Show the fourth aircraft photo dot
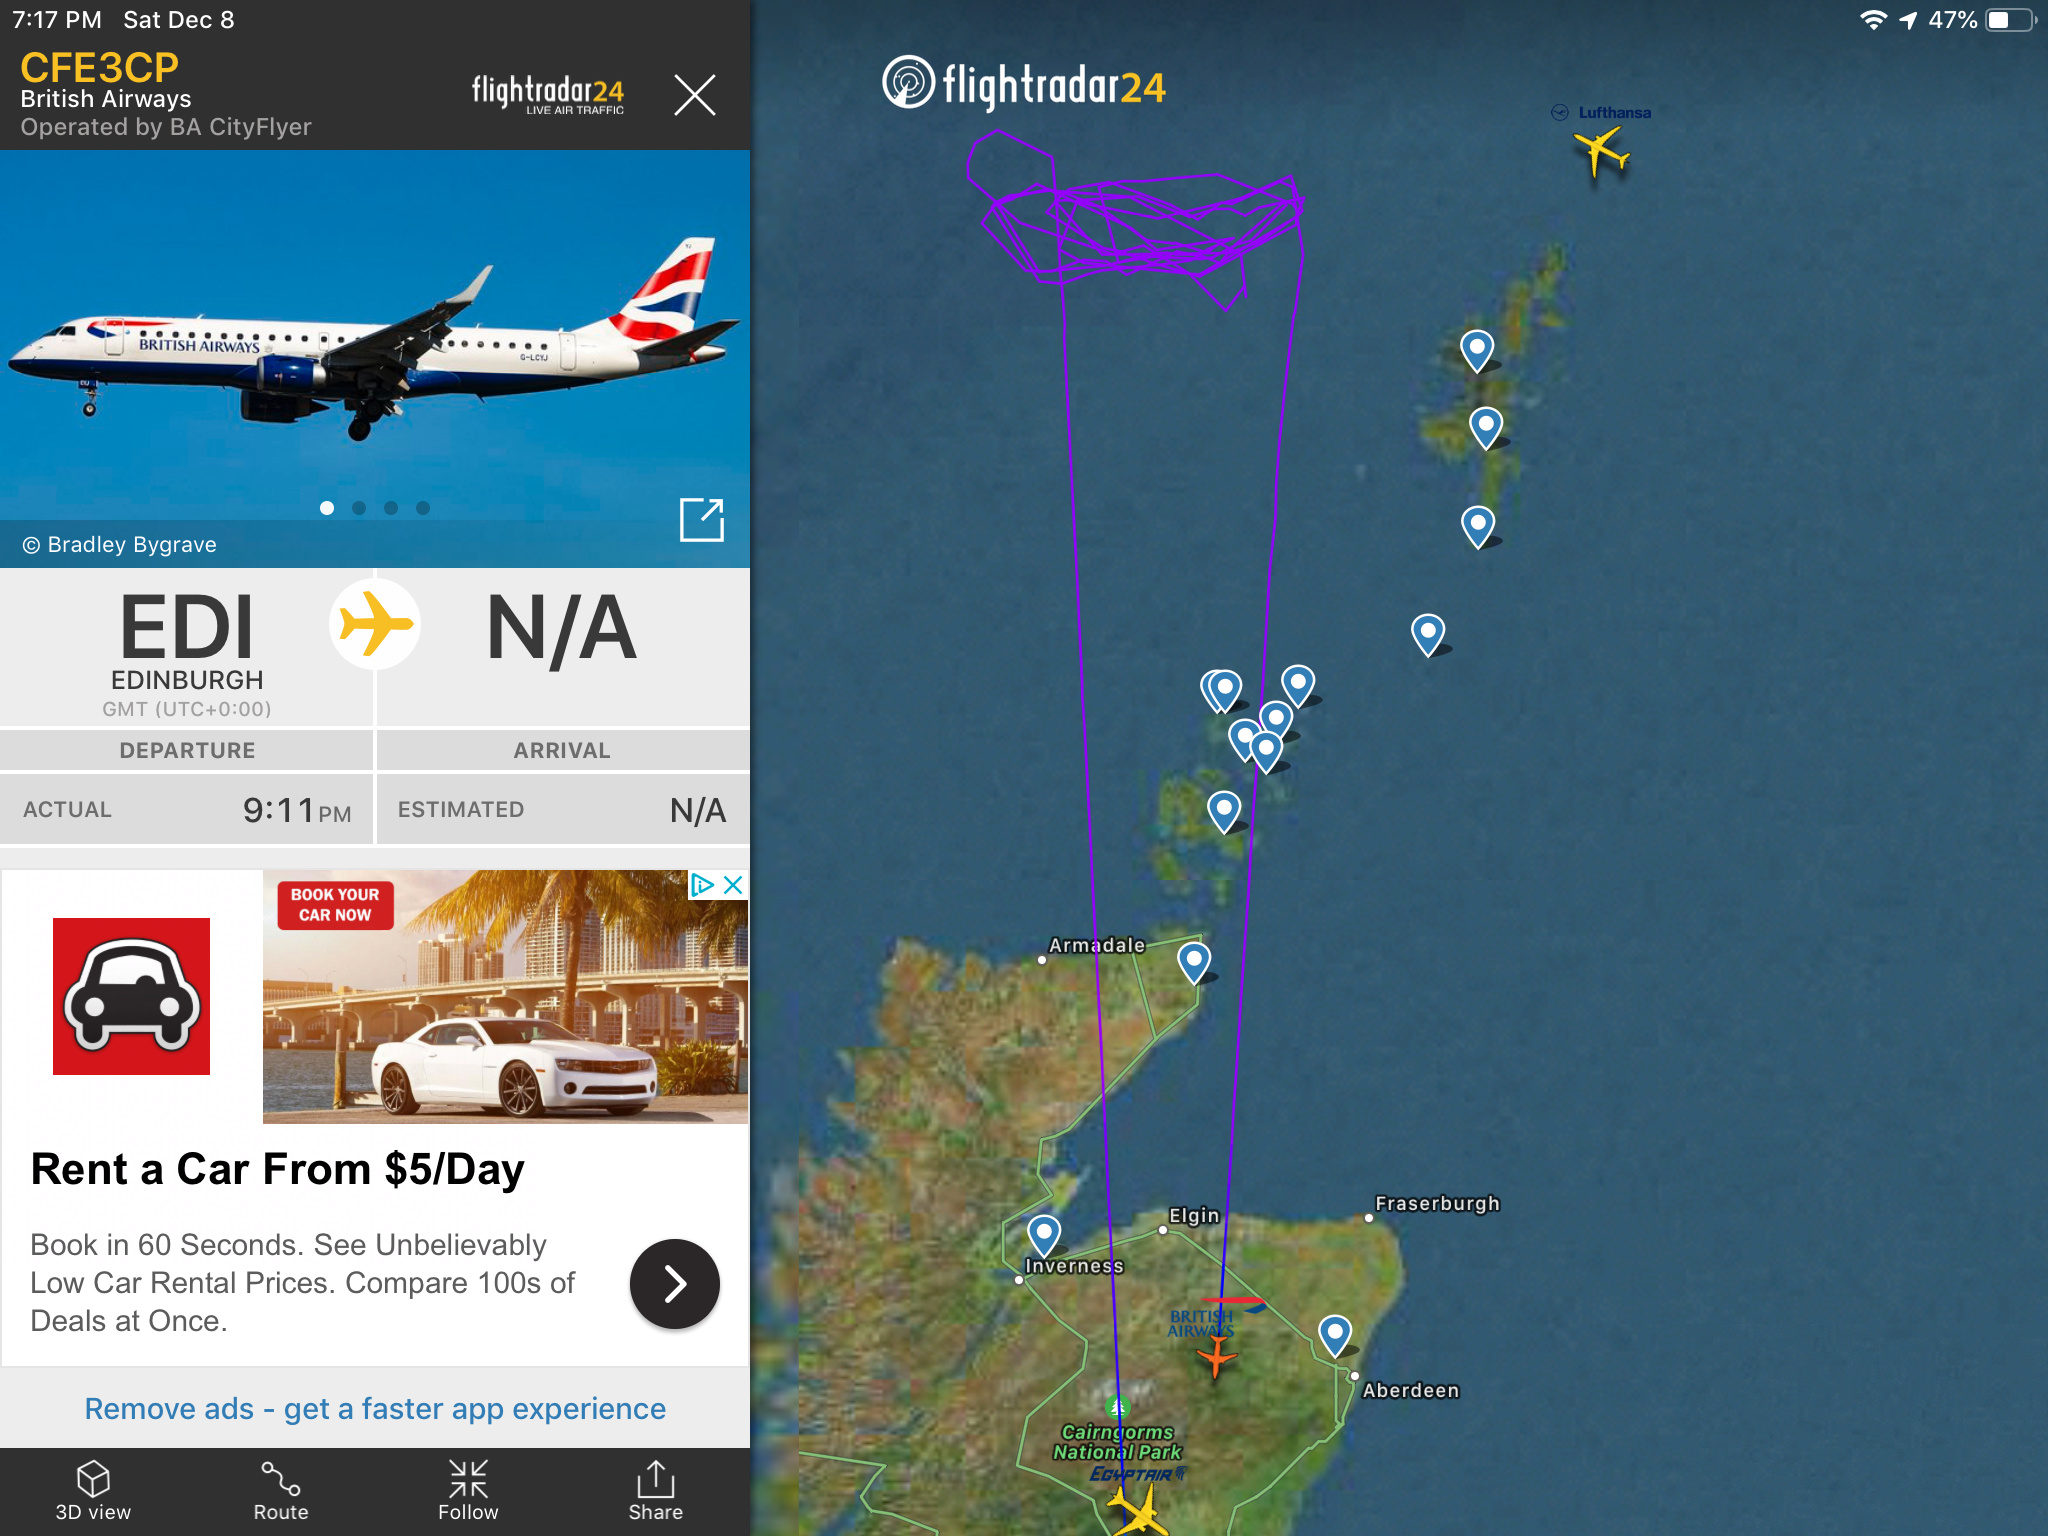Screen dimensions: 2048x1536 423,508
